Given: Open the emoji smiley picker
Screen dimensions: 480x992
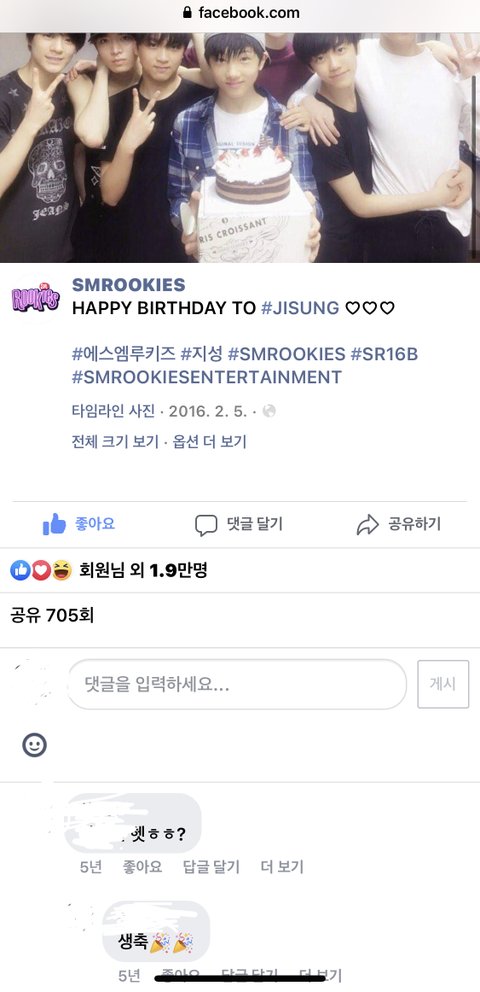Looking at the screenshot, I should [x=34, y=745].
